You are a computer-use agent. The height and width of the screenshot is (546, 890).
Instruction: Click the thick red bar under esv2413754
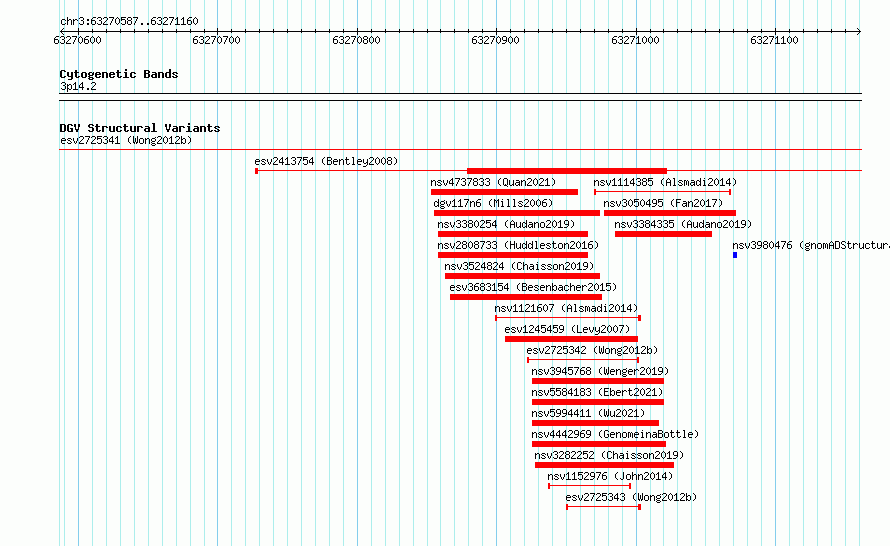click(566, 171)
